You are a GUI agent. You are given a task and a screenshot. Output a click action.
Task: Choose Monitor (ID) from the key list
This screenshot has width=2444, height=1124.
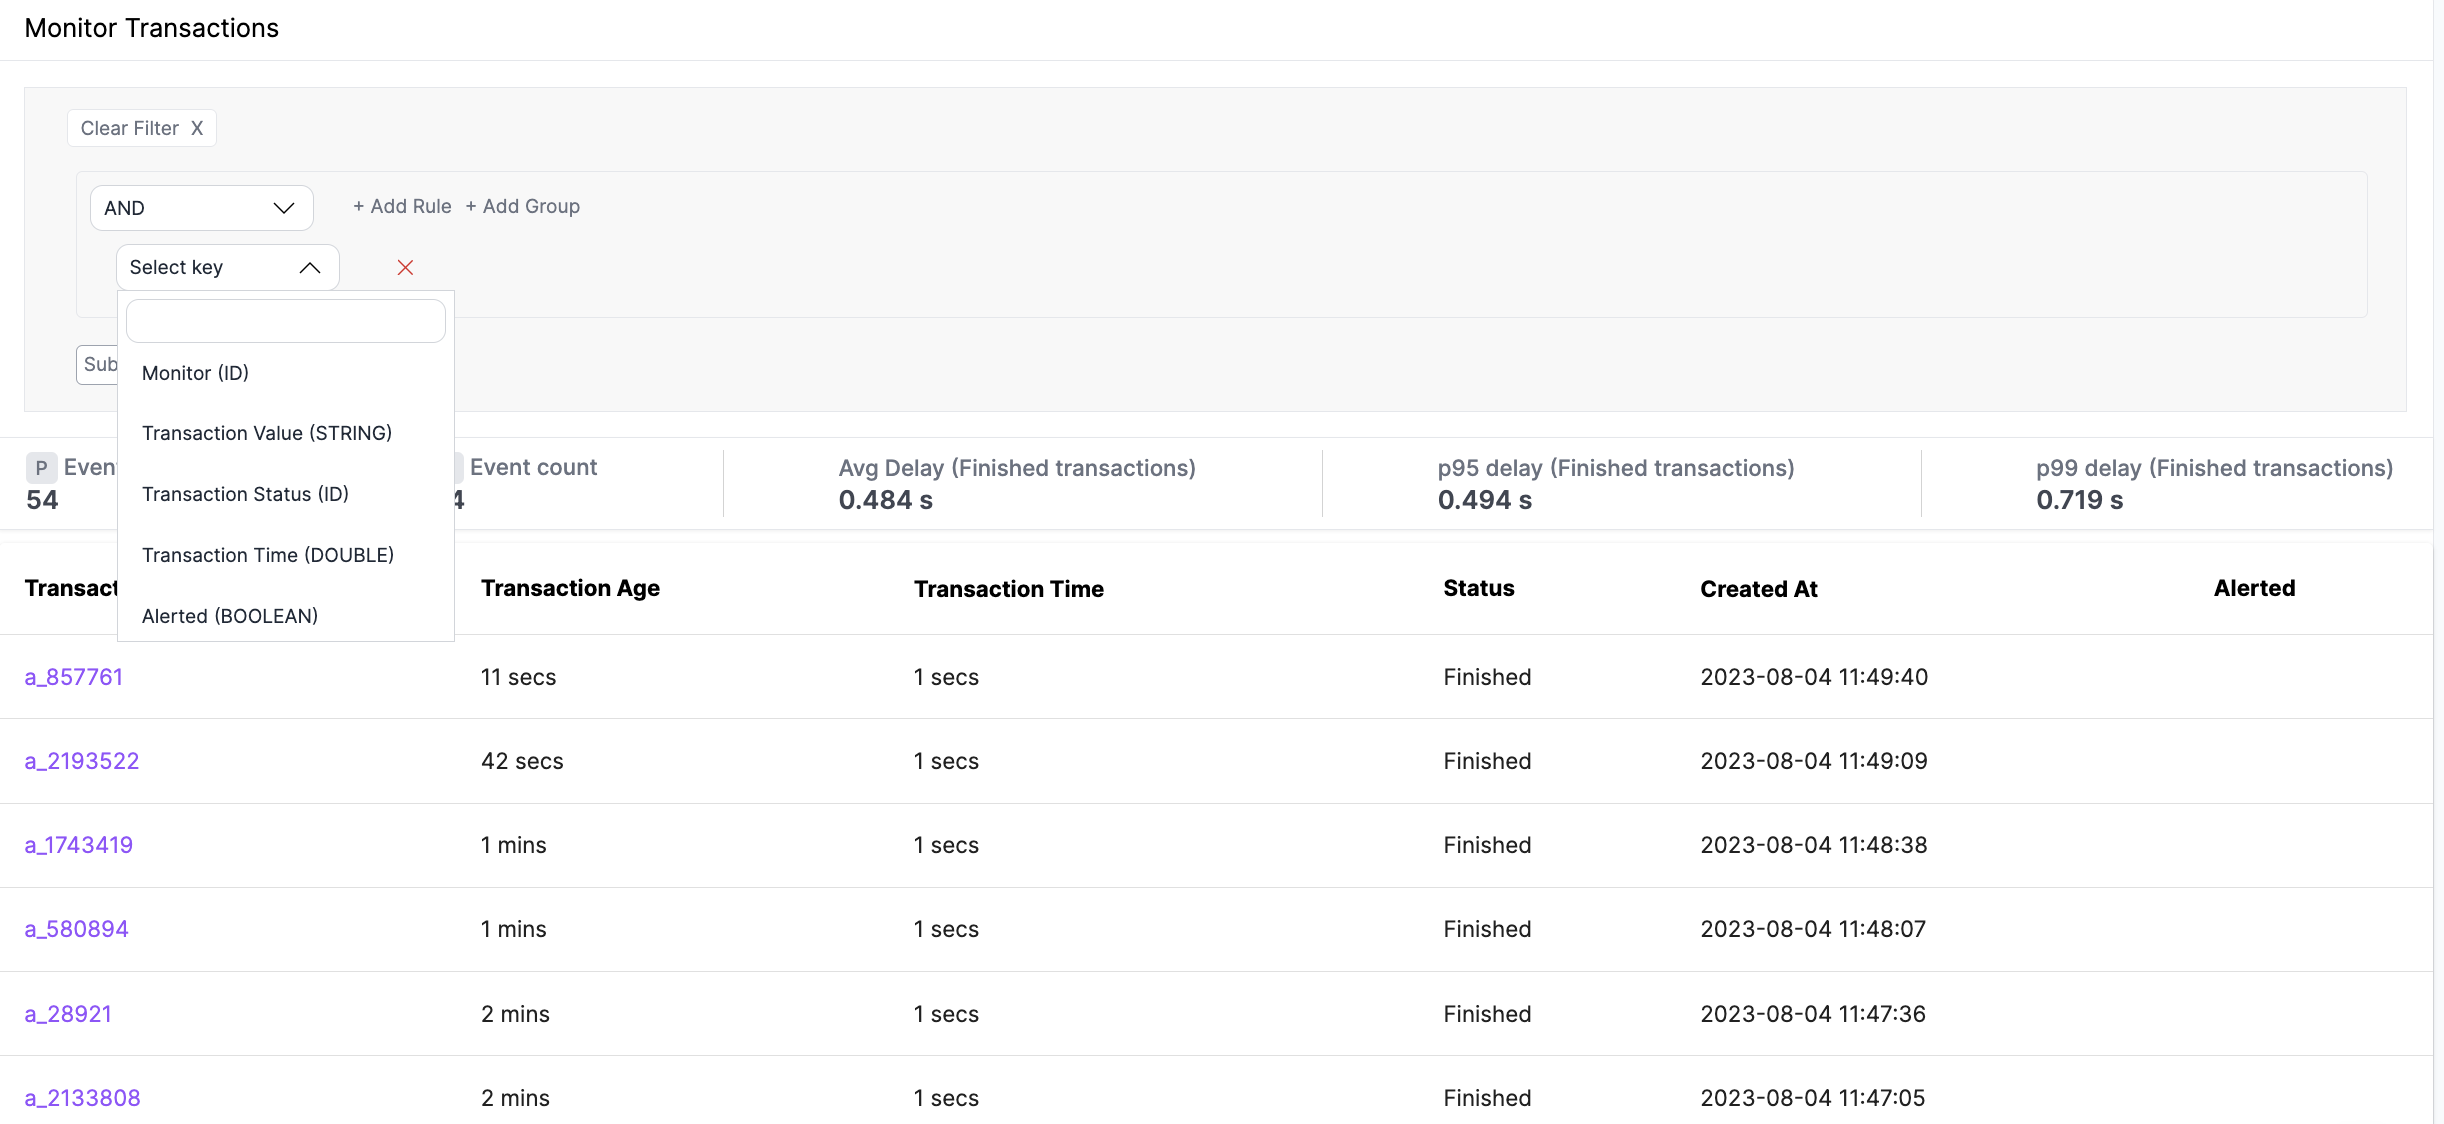click(x=195, y=373)
